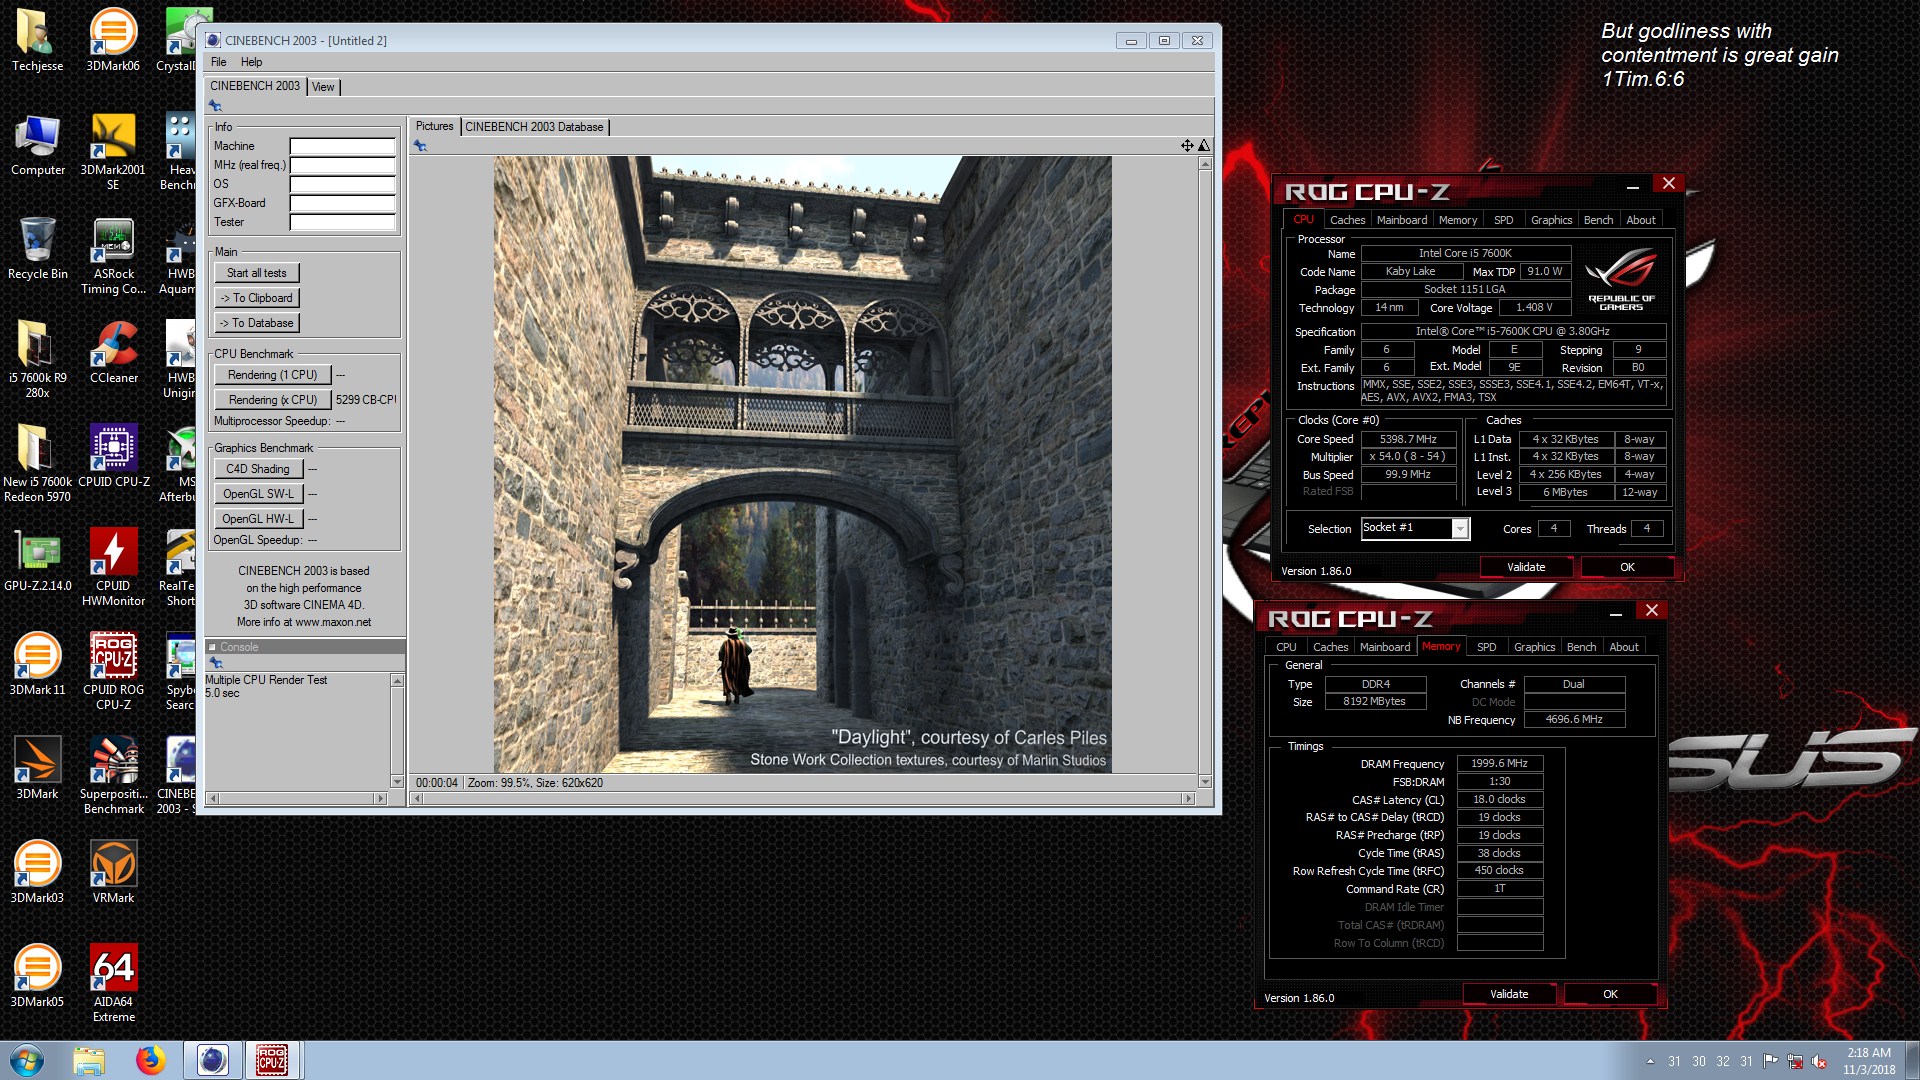Open Graphics tab in lower CPU-Z window

(x=1534, y=647)
